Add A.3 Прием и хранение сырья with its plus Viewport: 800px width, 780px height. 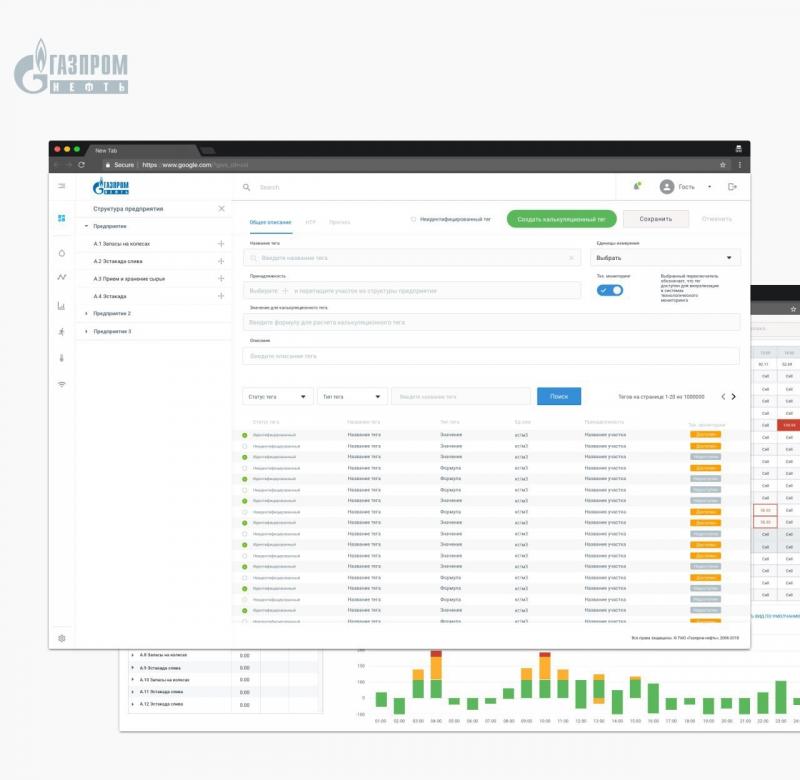point(221,279)
